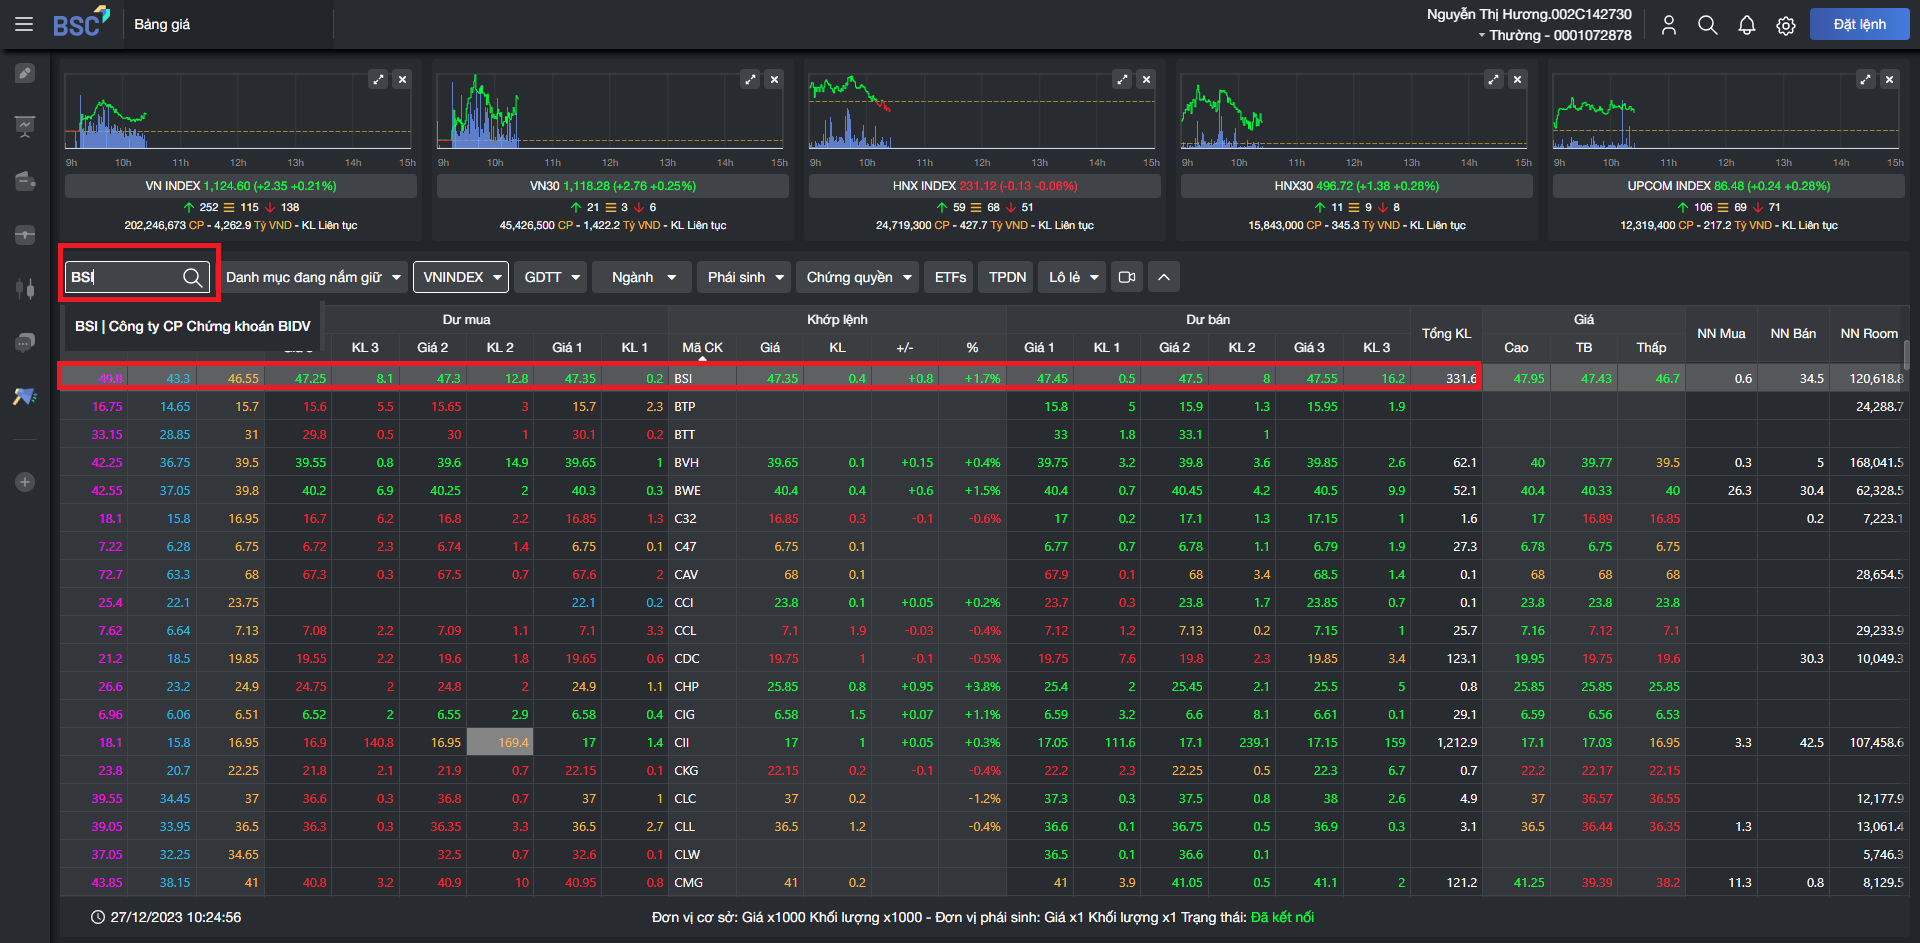Open the search icon in the top bar
The height and width of the screenshot is (943, 1920).
[x=1707, y=24]
